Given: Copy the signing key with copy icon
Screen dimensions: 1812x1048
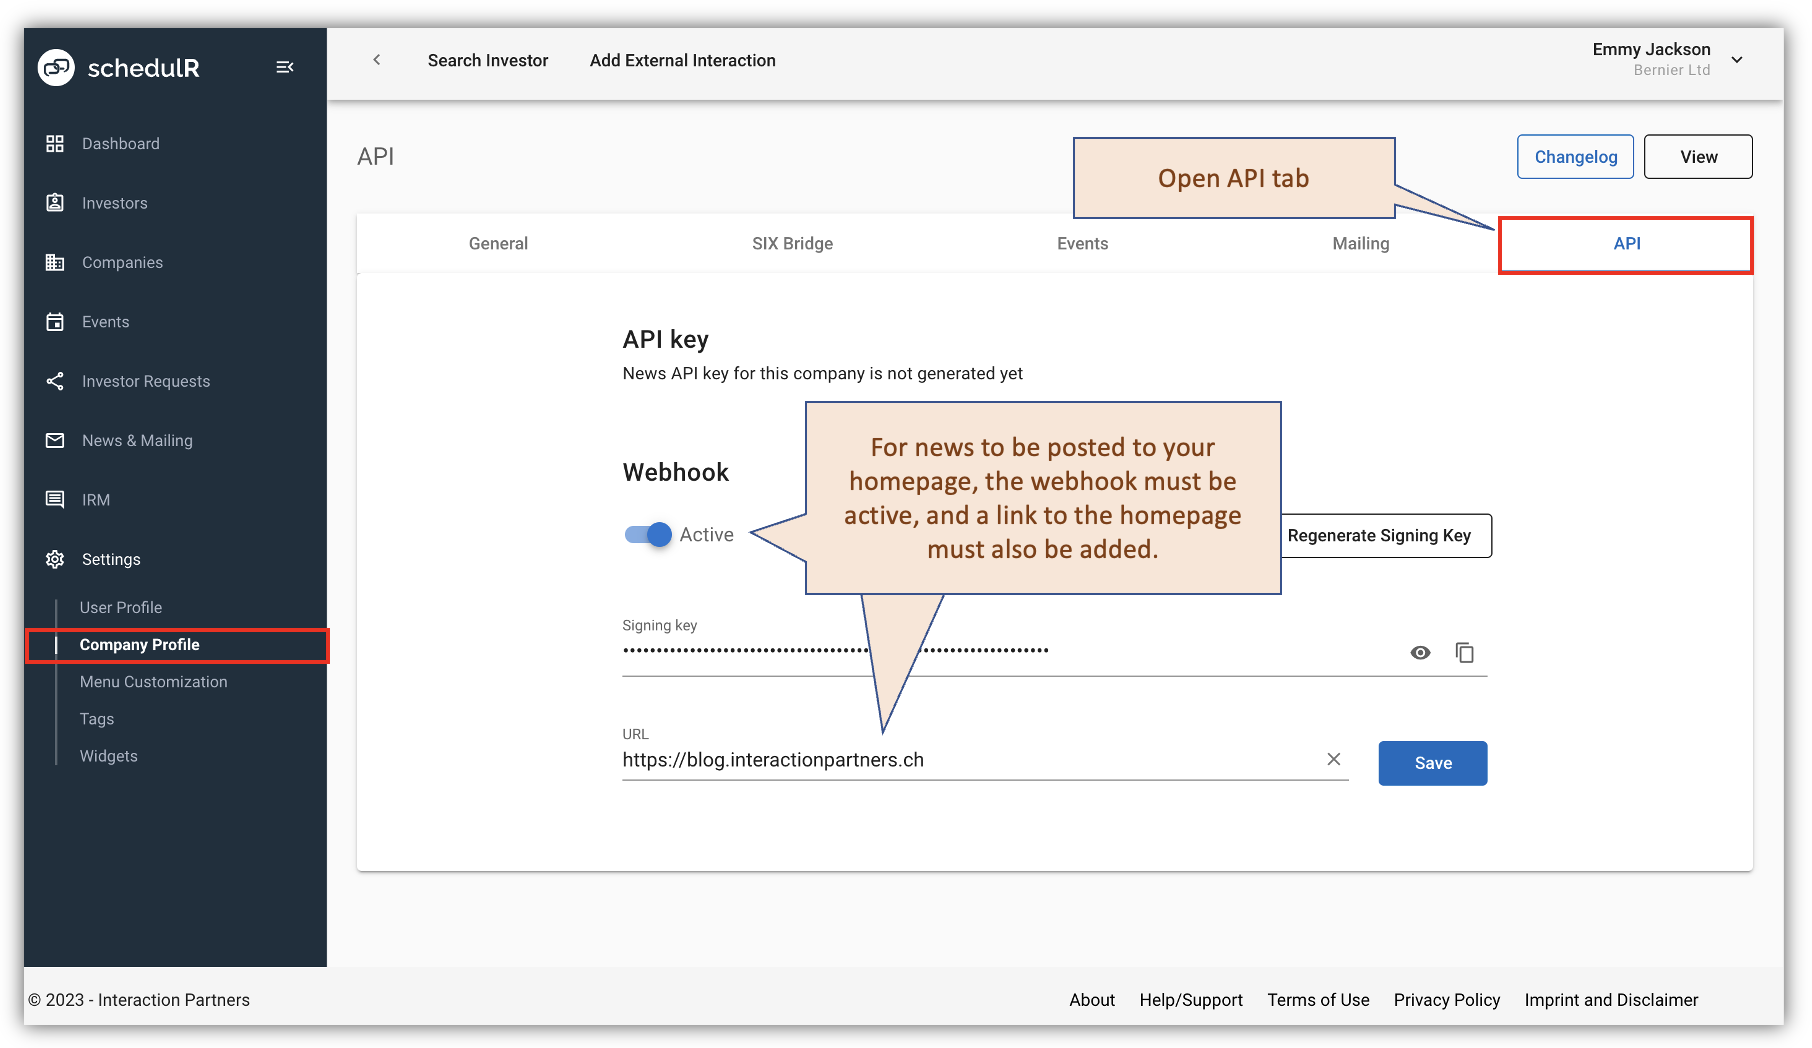Looking at the screenshot, I should tap(1466, 652).
